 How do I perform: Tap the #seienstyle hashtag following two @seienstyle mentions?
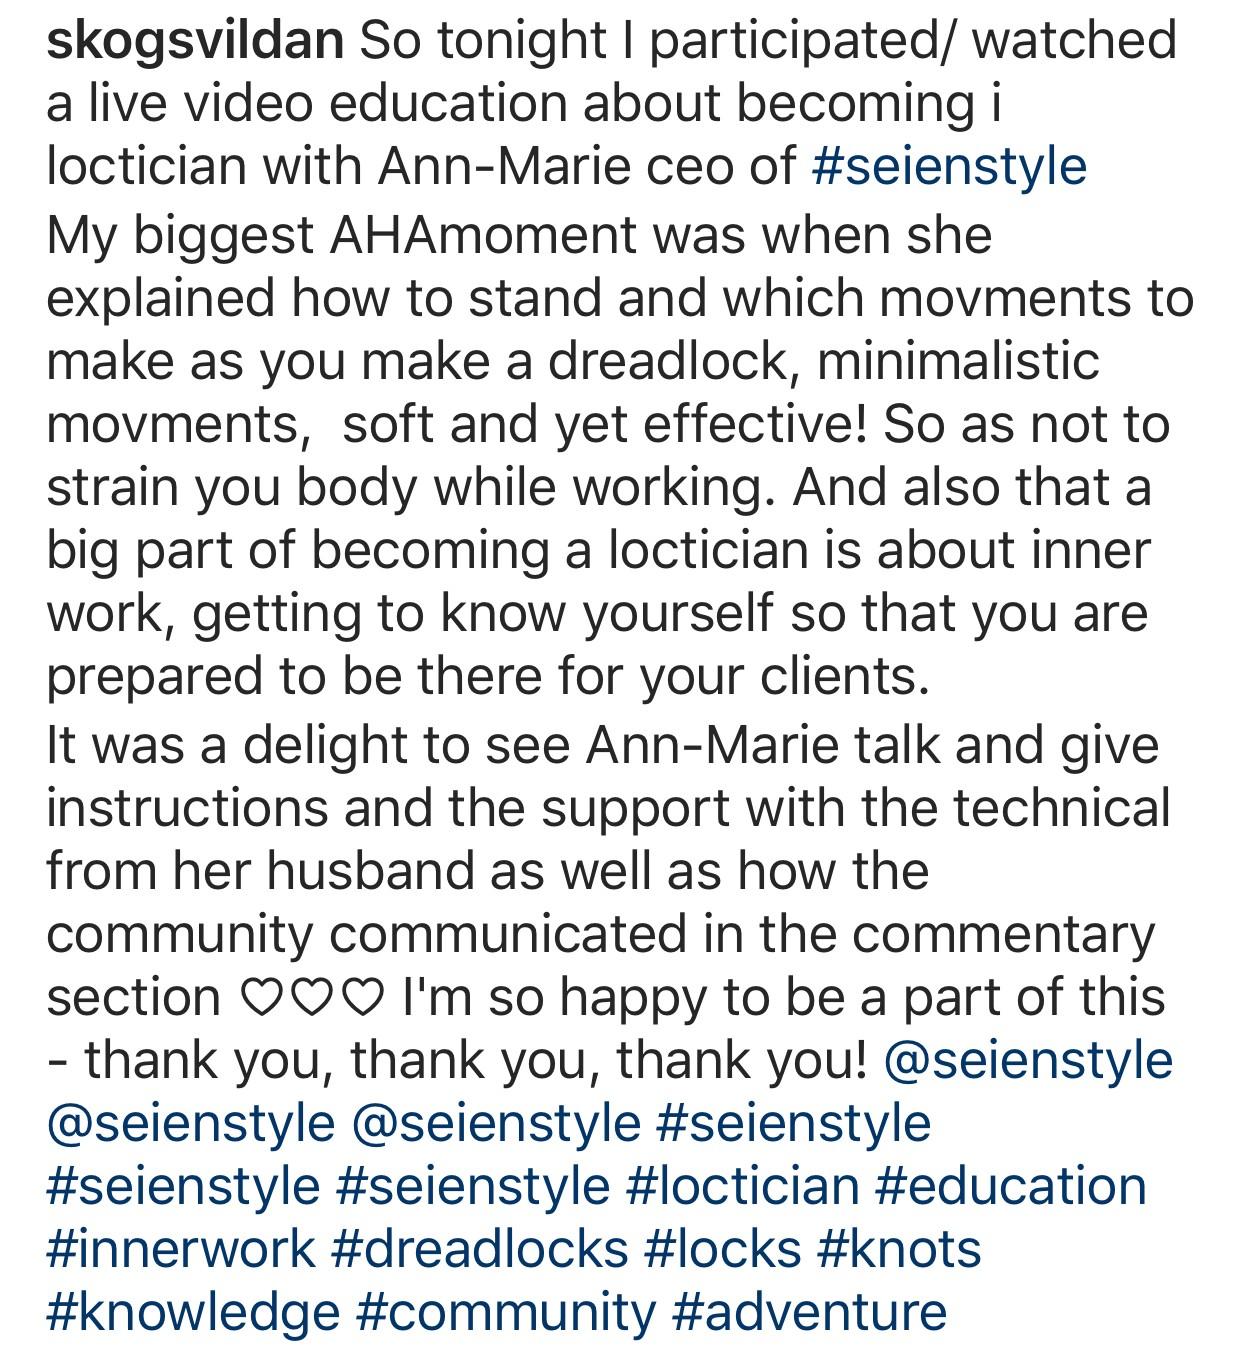click(794, 1123)
